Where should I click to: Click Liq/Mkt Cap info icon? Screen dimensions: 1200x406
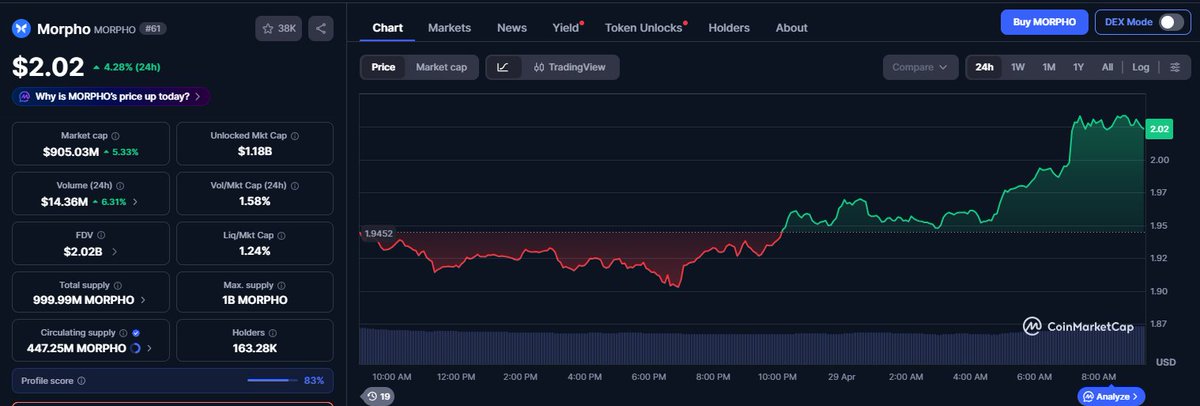pos(283,234)
